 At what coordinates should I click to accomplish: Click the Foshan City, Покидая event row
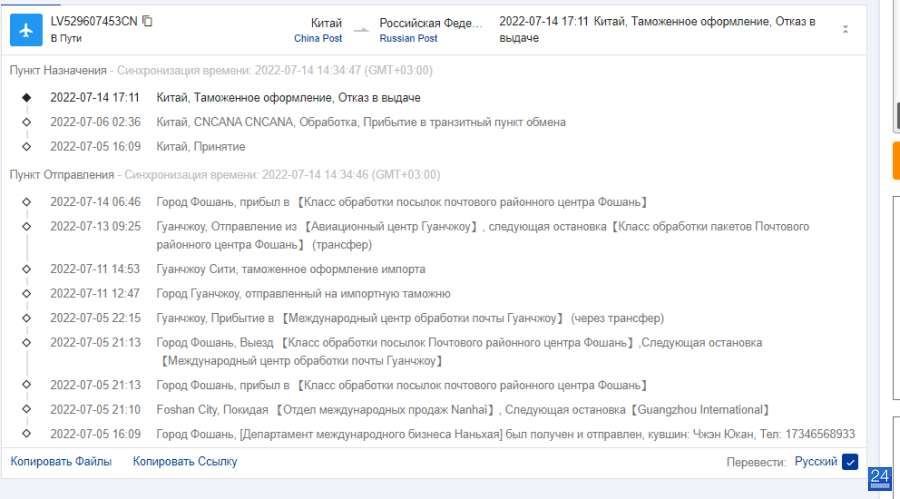[463, 410]
